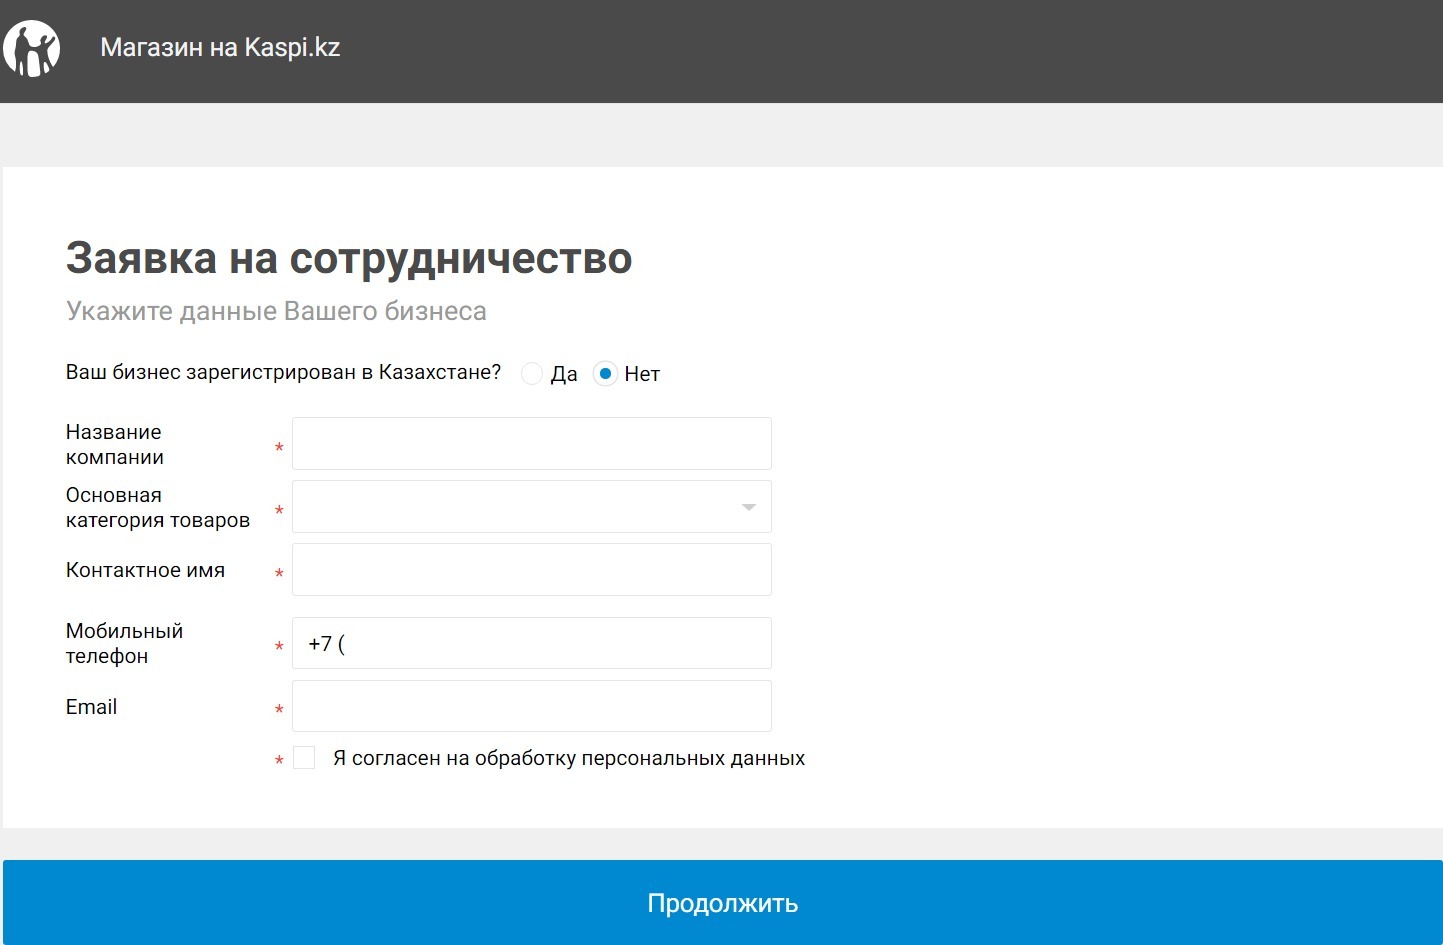Open the Основная категория товаров dropdown
This screenshot has width=1443, height=945.
[532, 507]
